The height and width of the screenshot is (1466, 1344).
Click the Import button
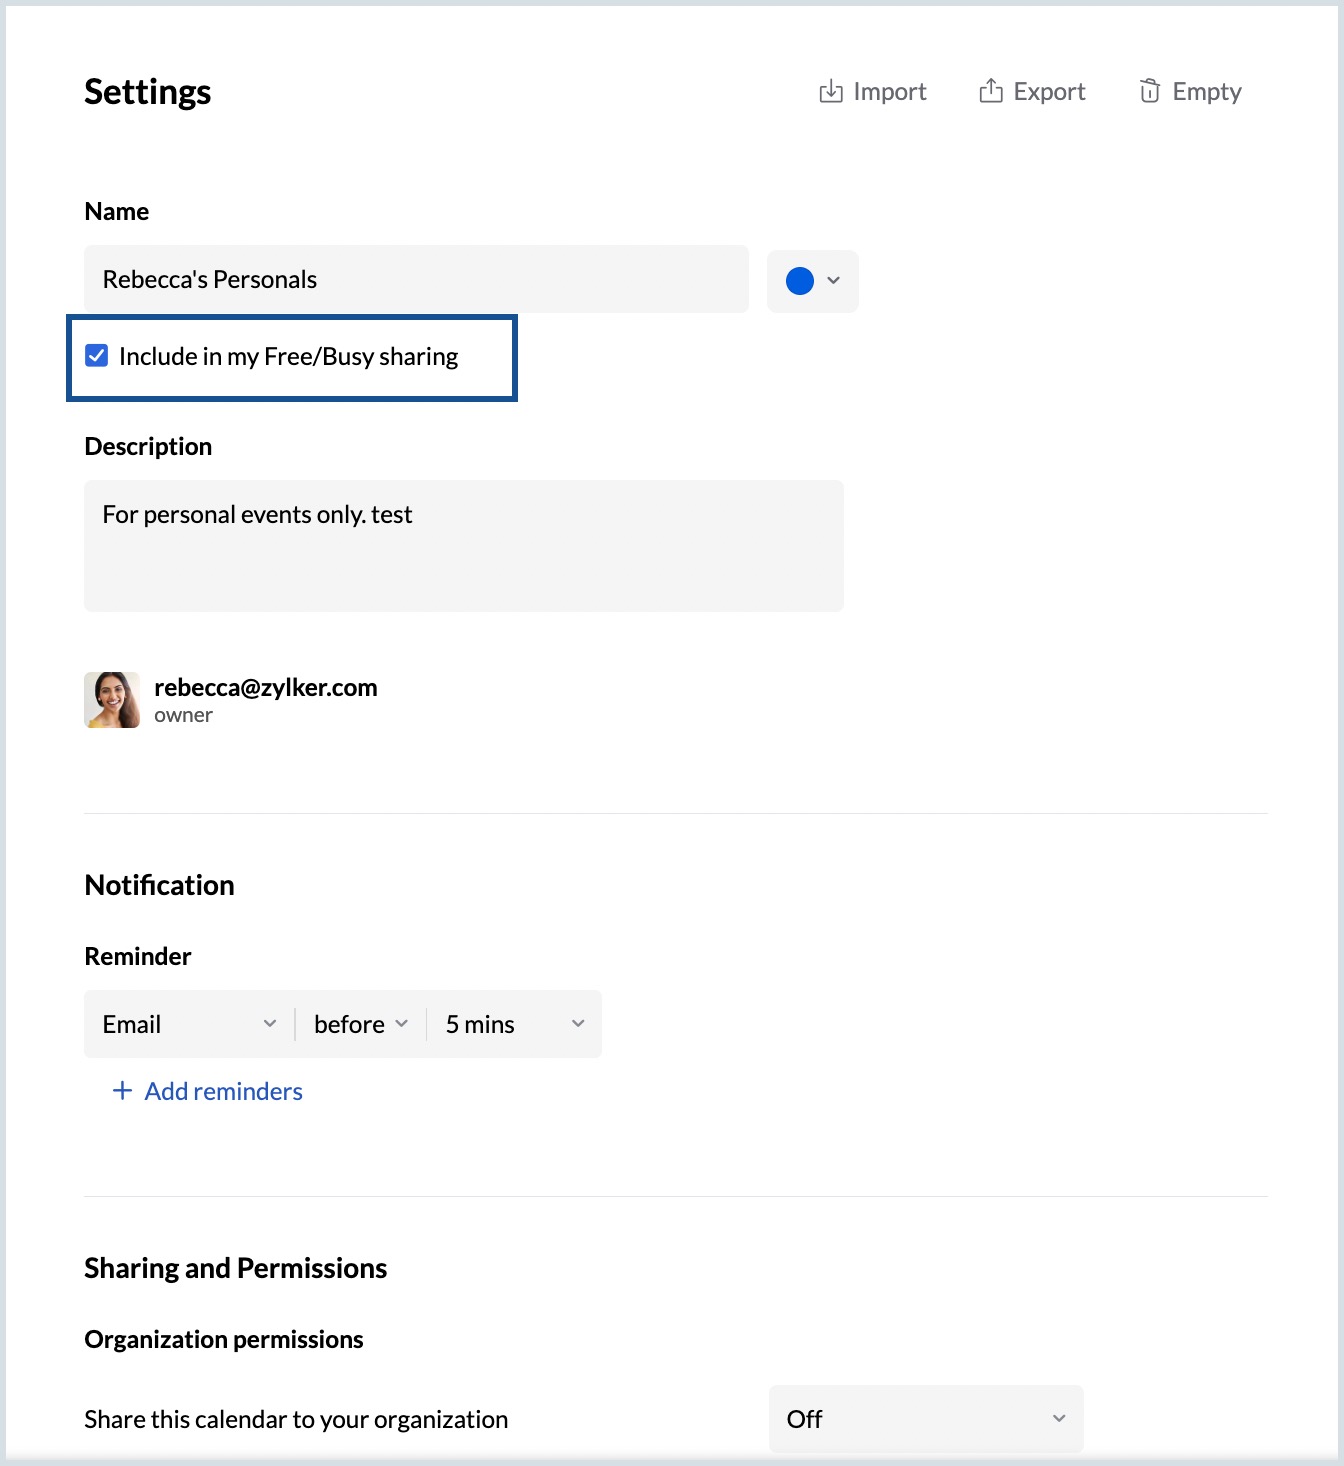point(873,92)
